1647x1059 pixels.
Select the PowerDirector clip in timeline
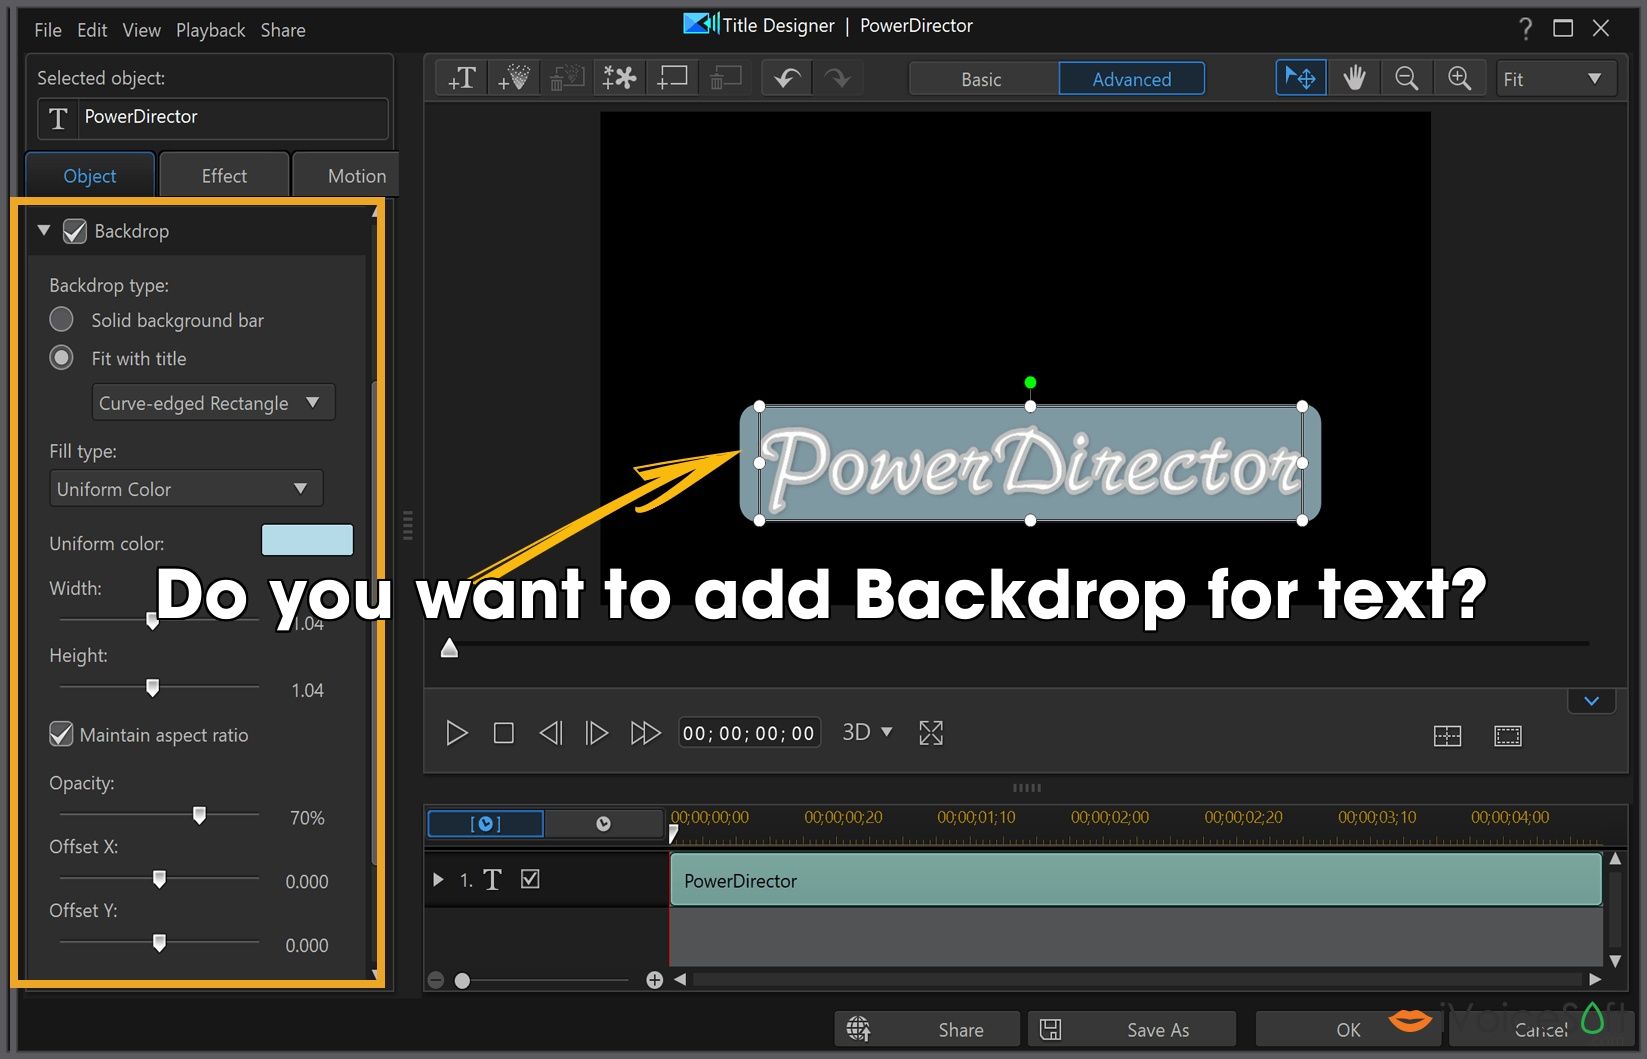[x=1136, y=880]
